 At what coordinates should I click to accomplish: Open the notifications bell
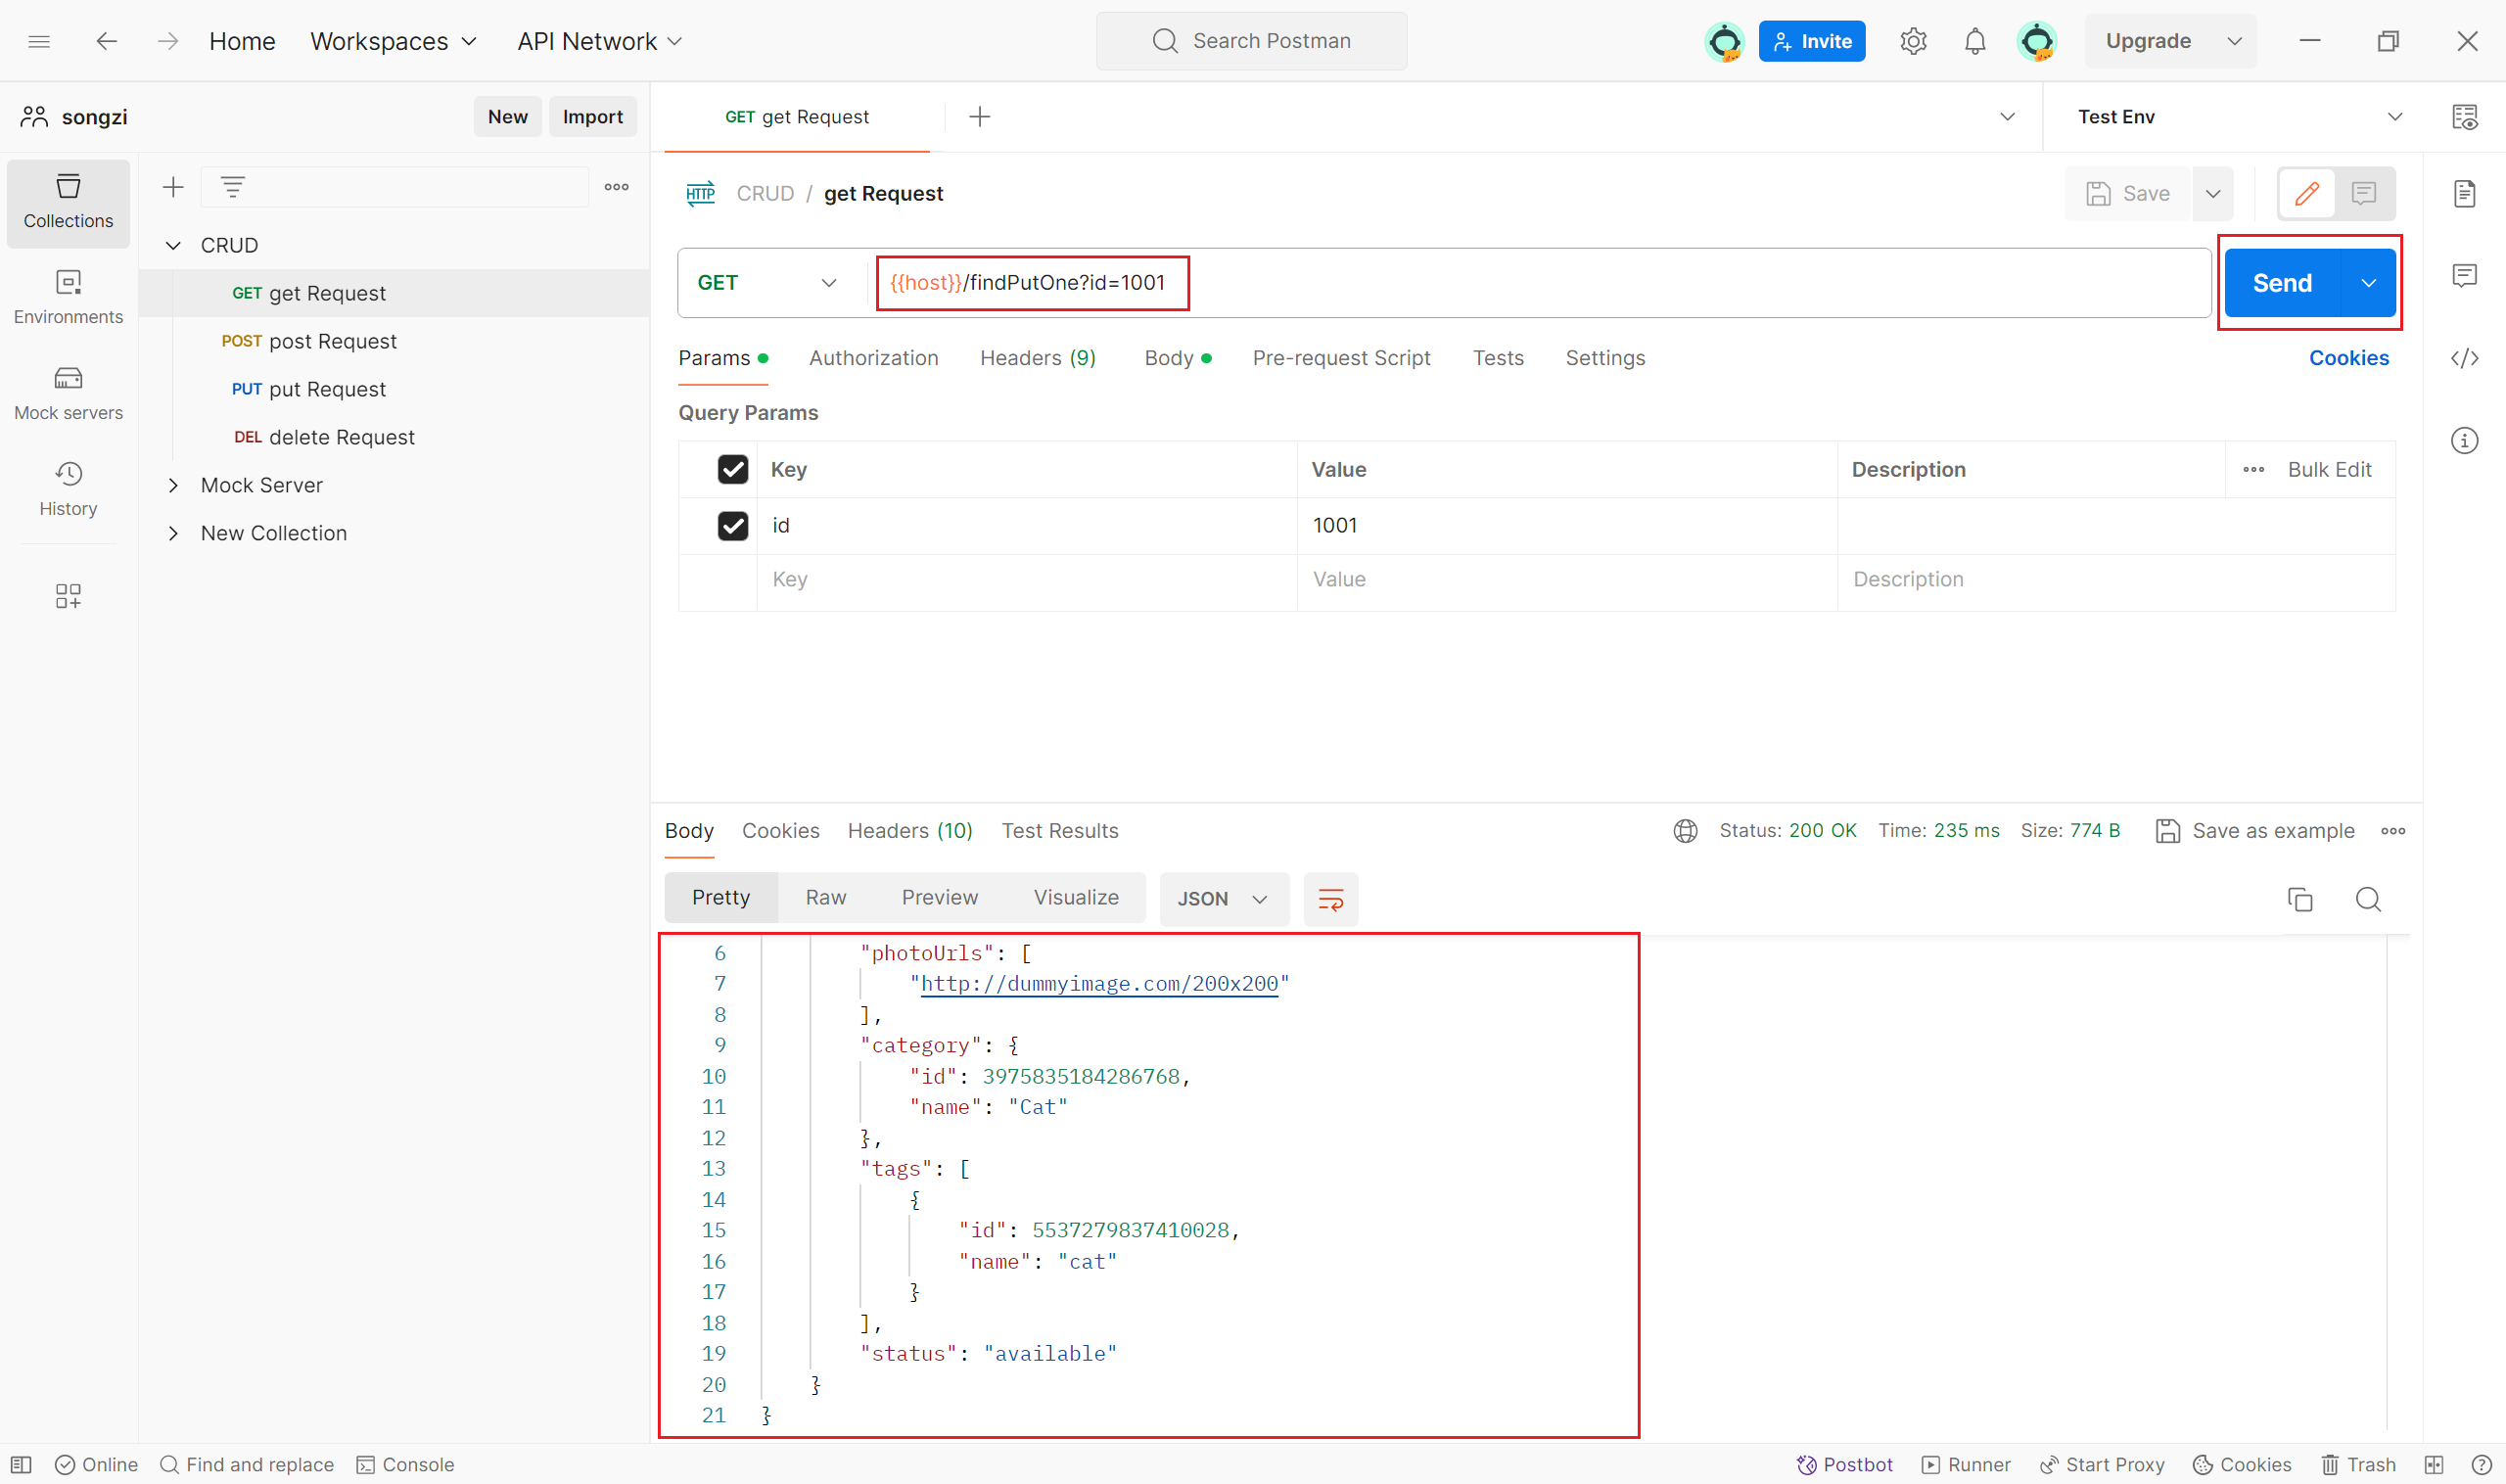1974,41
